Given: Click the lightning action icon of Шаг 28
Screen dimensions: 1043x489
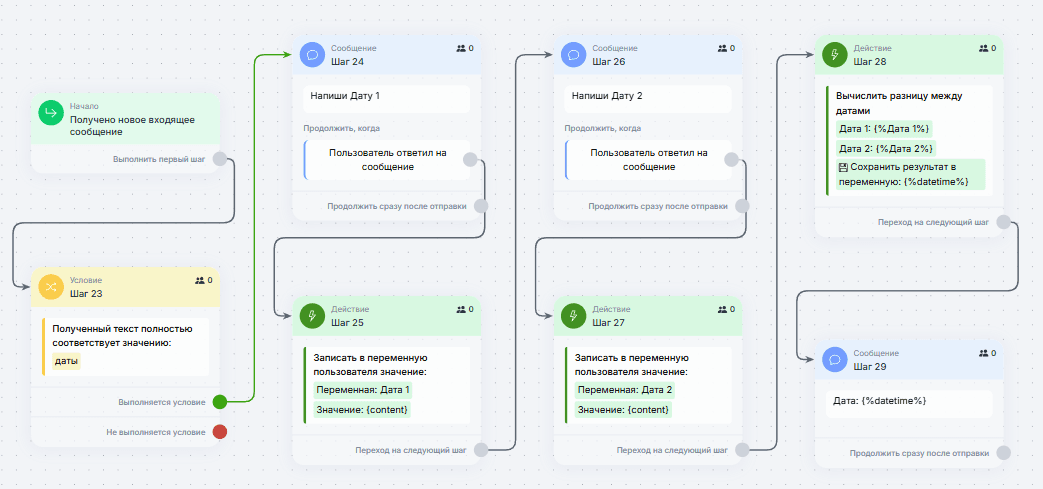Looking at the screenshot, I should tap(834, 55).
